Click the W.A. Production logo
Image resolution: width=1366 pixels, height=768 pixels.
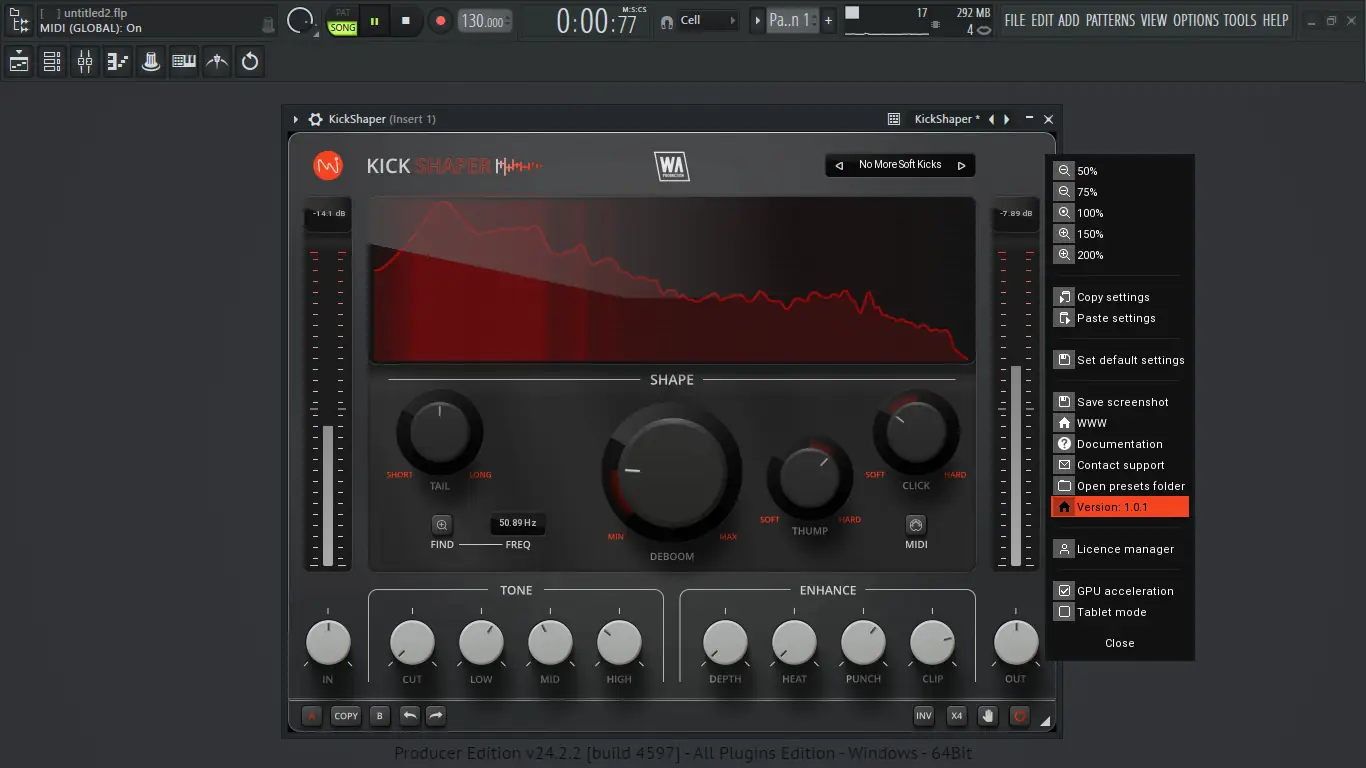point(672,166)
